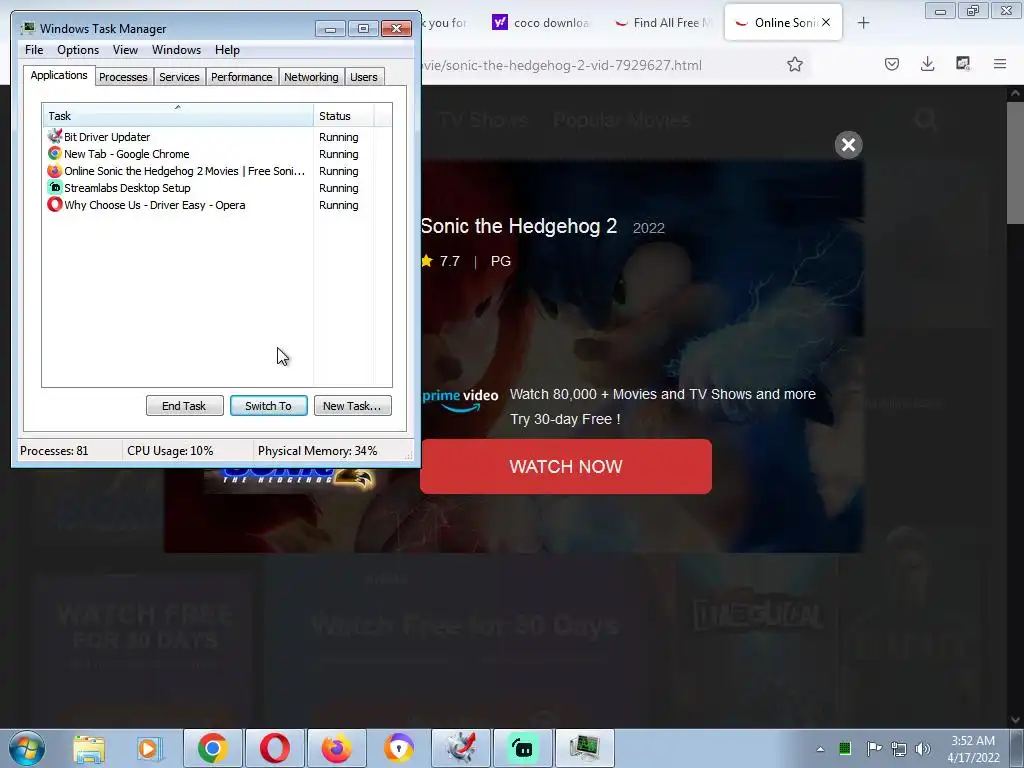Open the Options menu in Task Manager

pos(78,50)
